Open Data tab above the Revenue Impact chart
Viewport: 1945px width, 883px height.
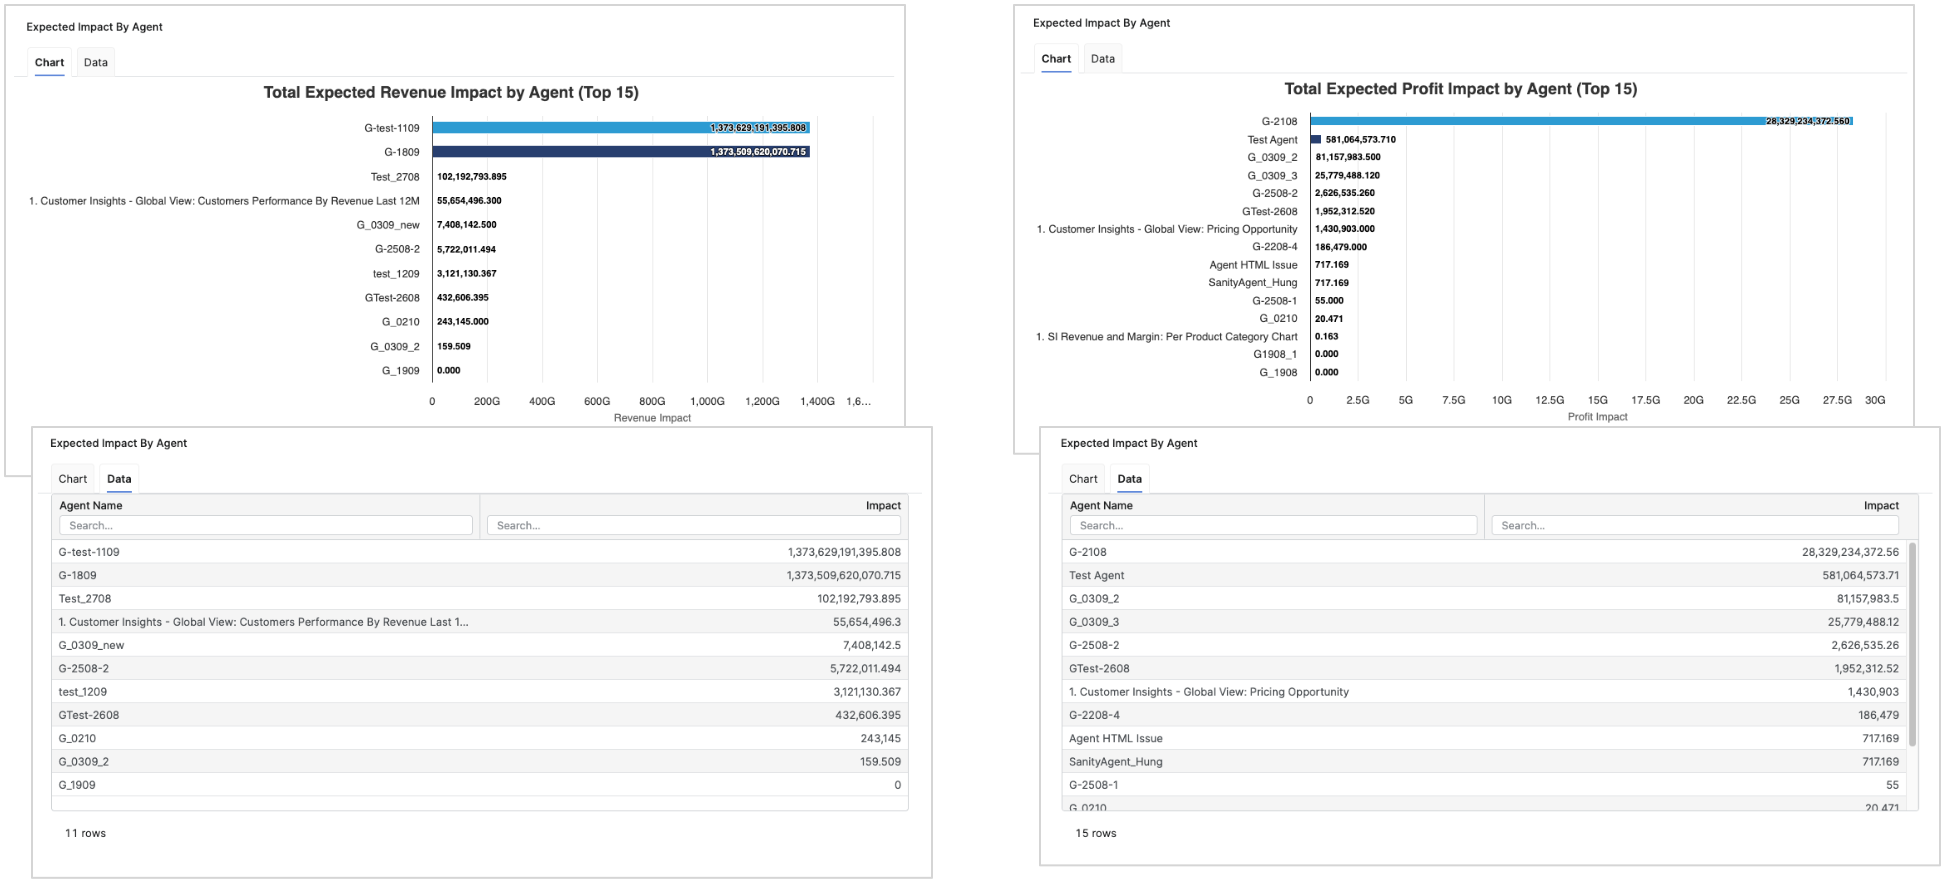pos(96,63)
